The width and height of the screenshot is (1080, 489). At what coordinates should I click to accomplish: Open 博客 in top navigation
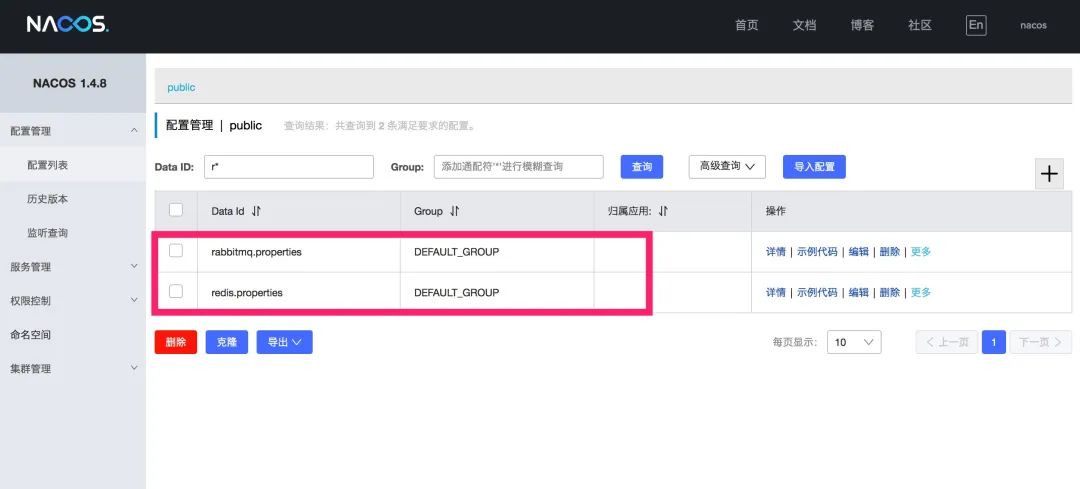[862, 25]
